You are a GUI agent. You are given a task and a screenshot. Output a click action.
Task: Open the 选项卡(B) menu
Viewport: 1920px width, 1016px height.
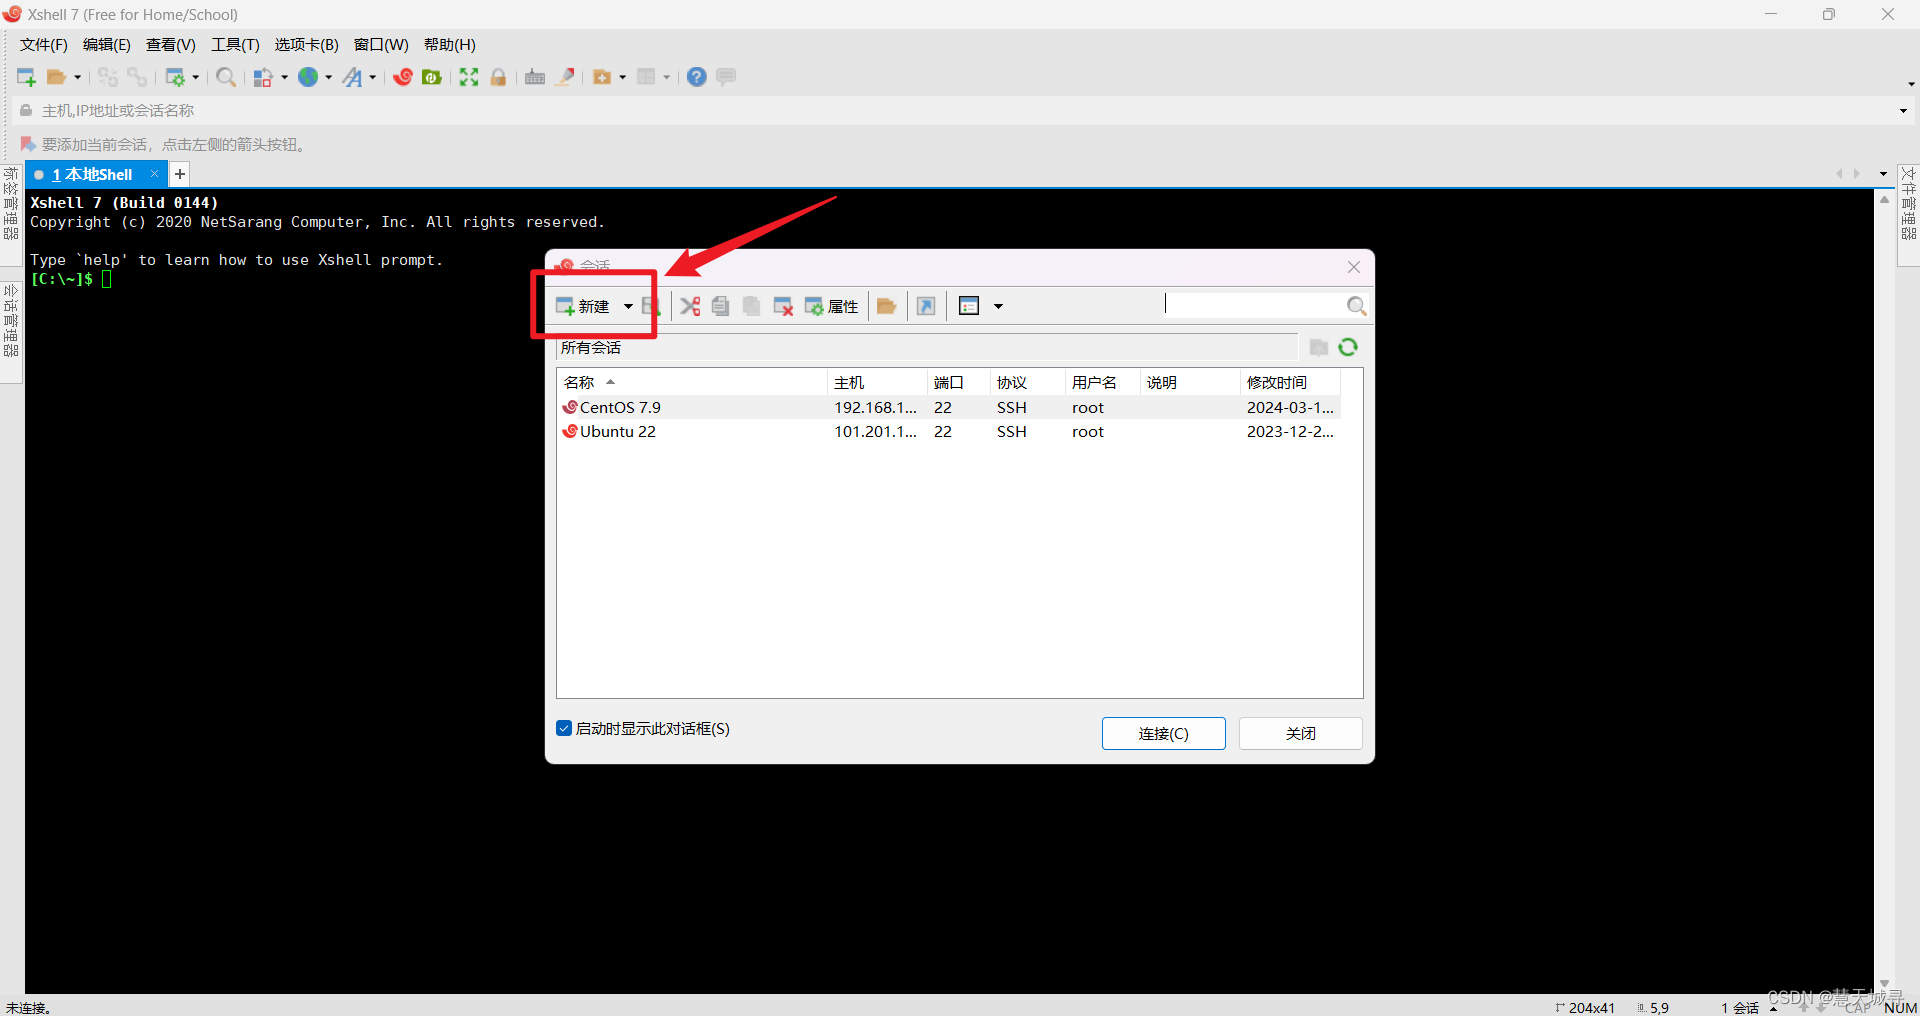(x=307, y=45)
